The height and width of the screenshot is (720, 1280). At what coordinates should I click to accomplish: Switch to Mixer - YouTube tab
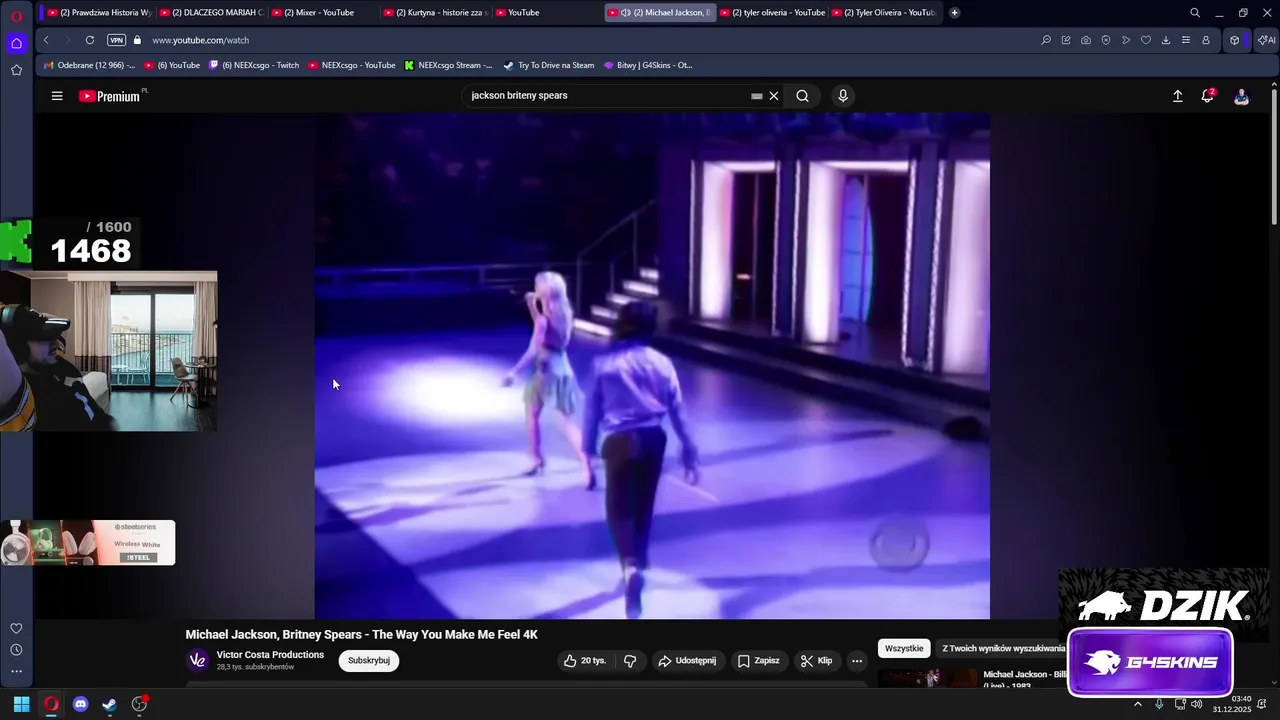[324, 13]
